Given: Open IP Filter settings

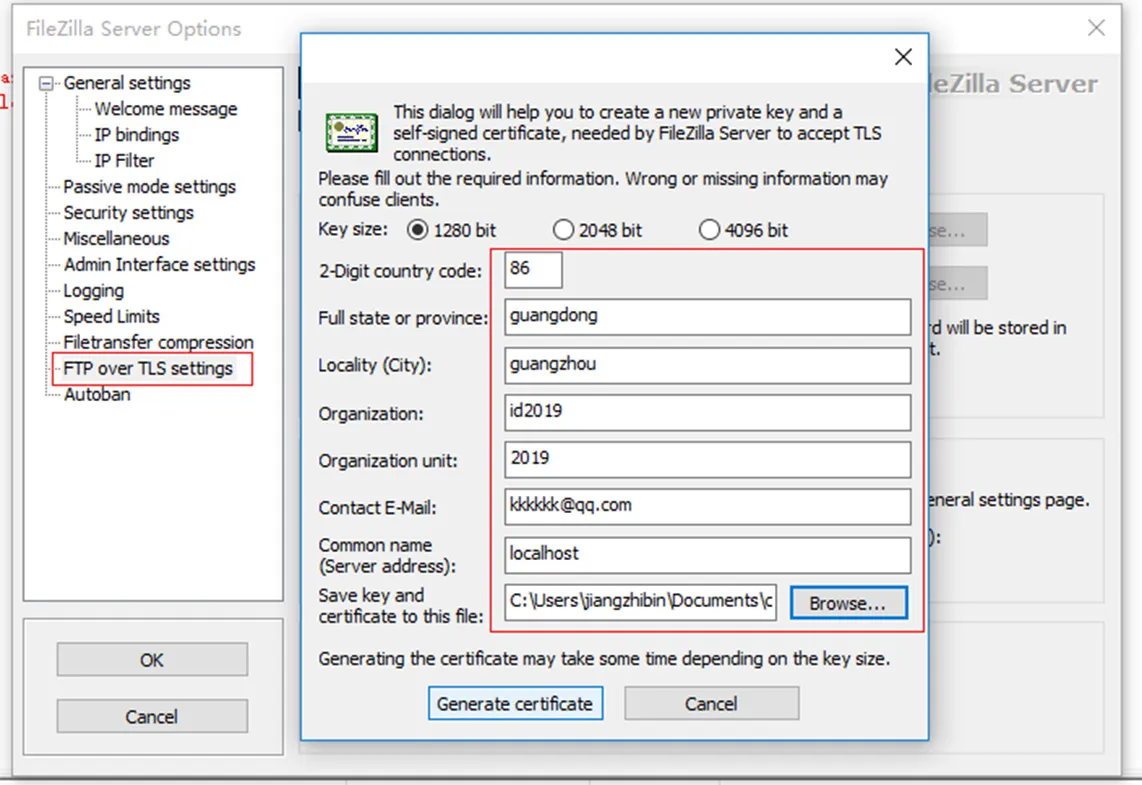Looking at the screenshot, I should click(124, 160).
